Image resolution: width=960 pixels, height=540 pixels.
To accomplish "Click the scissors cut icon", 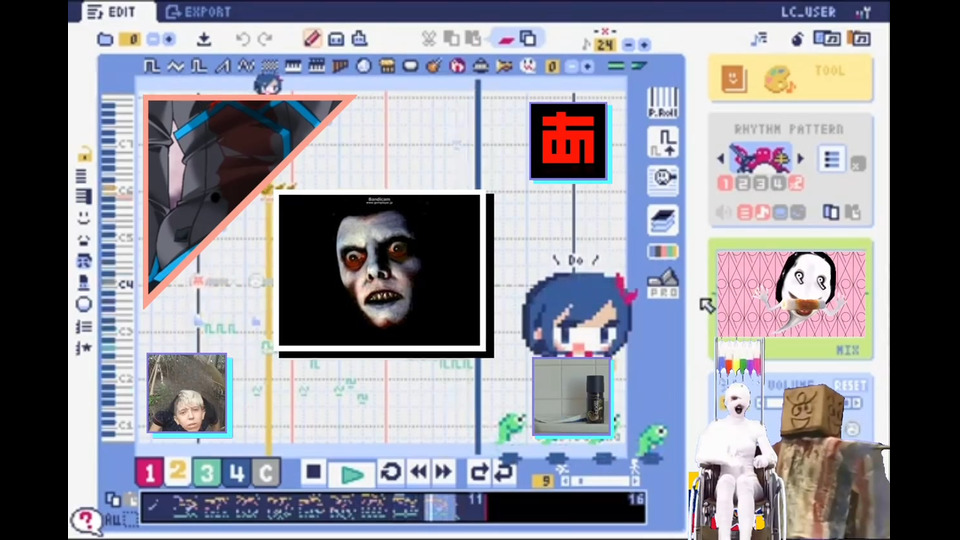I will click(429, 39).
